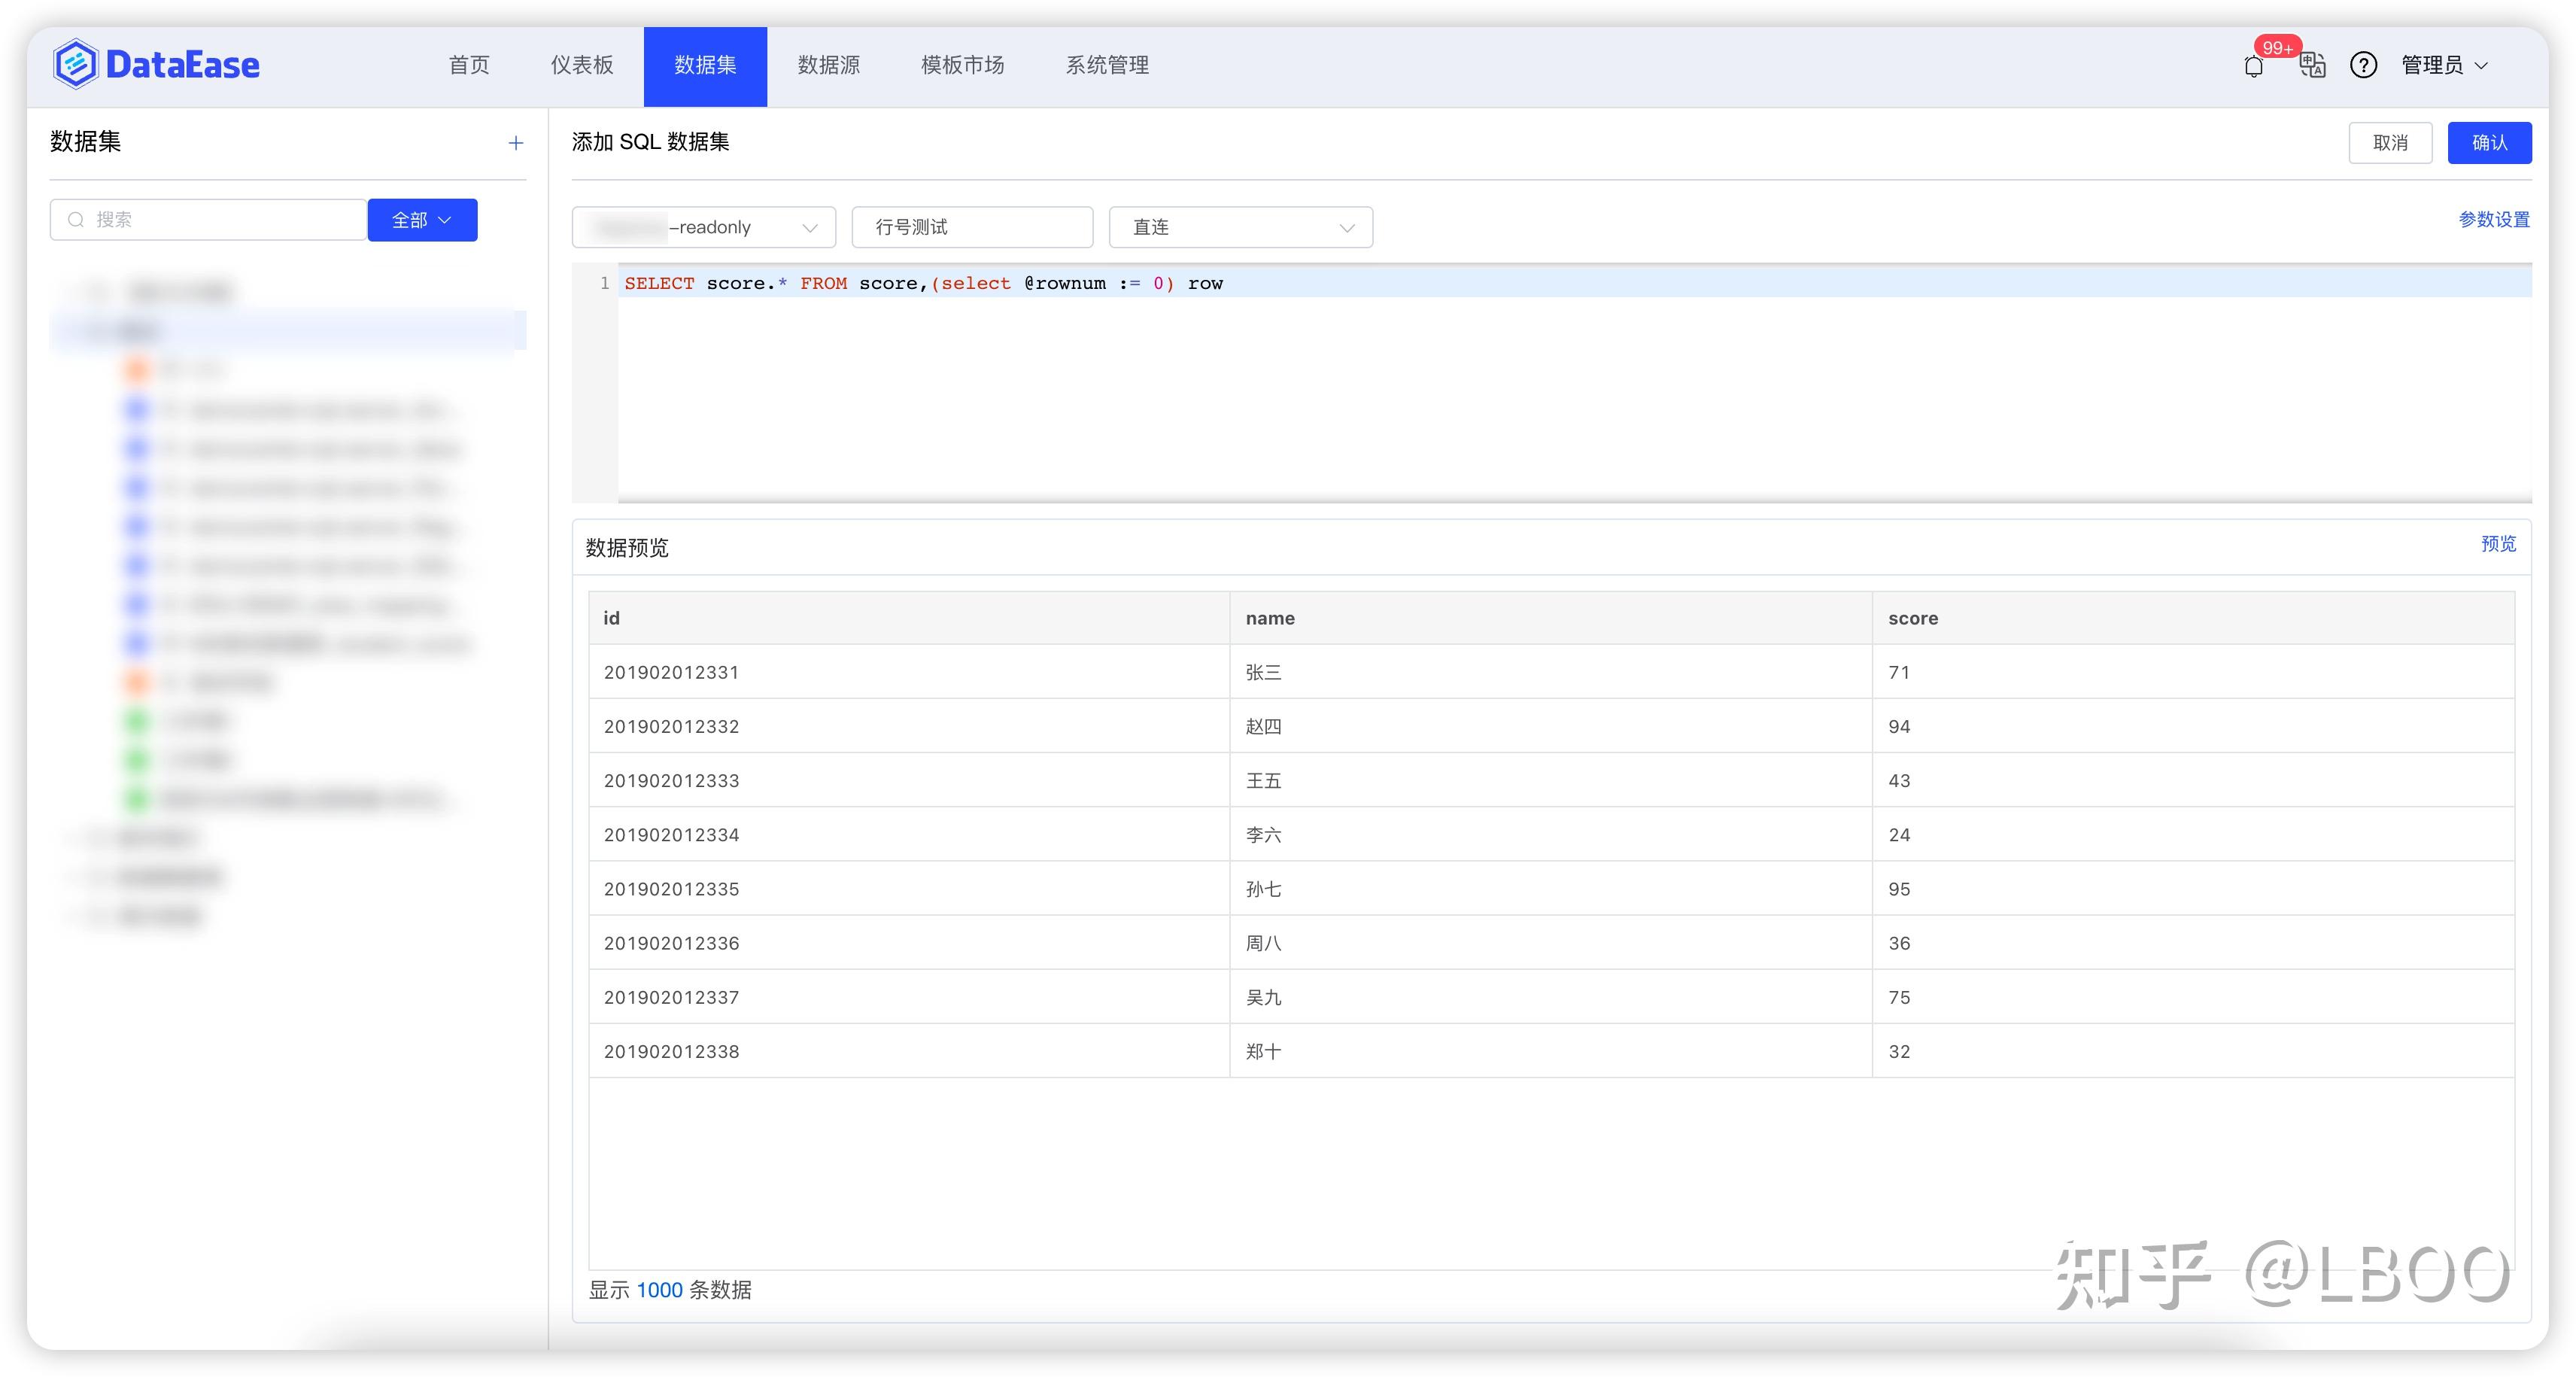Click the language switch icon

tap(2312, 66)
